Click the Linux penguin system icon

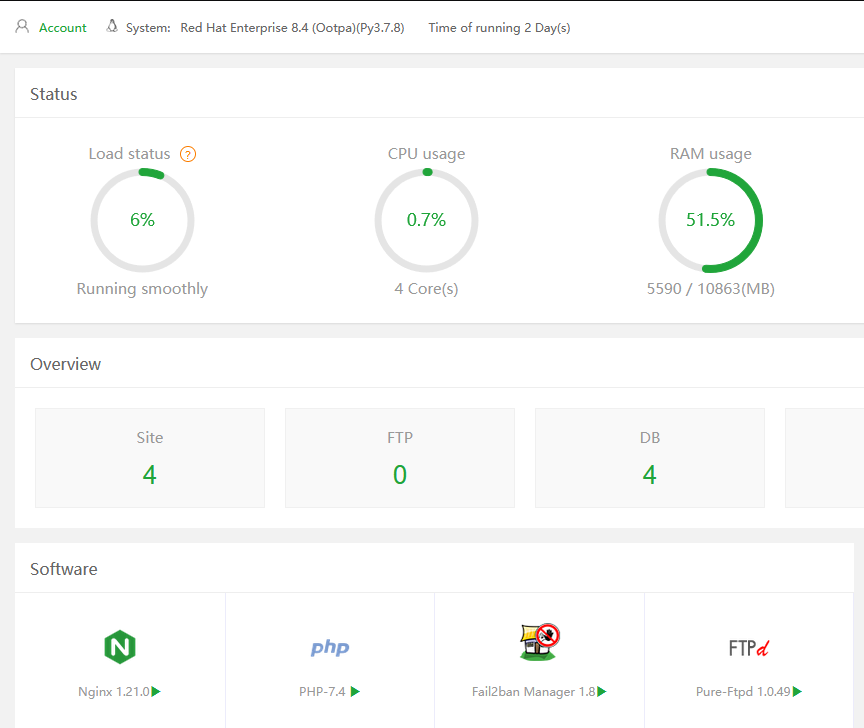(x=112, y=27)
